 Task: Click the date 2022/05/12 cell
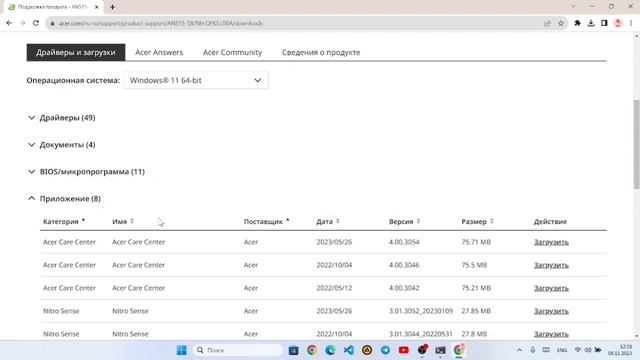click(334, 288)
